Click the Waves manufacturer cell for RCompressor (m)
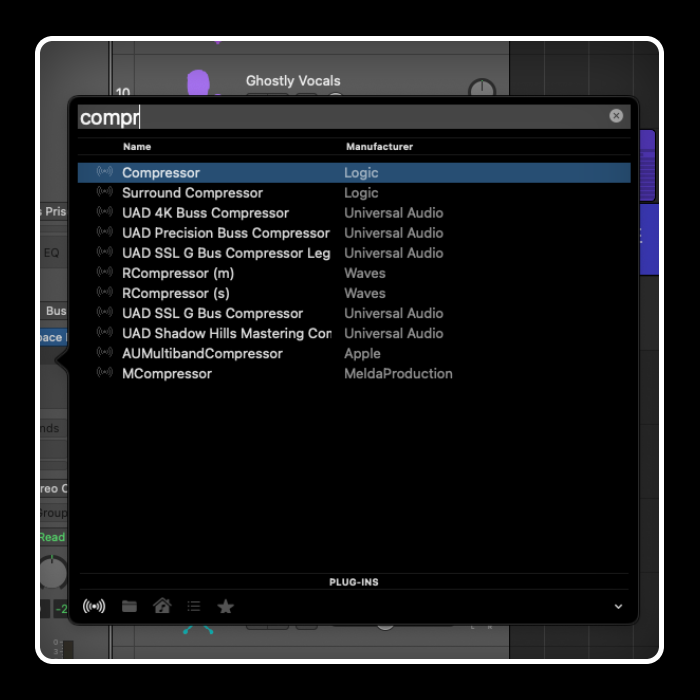This screenshot has height=700, width=700. pyautogui.click(x=365, y=273)
